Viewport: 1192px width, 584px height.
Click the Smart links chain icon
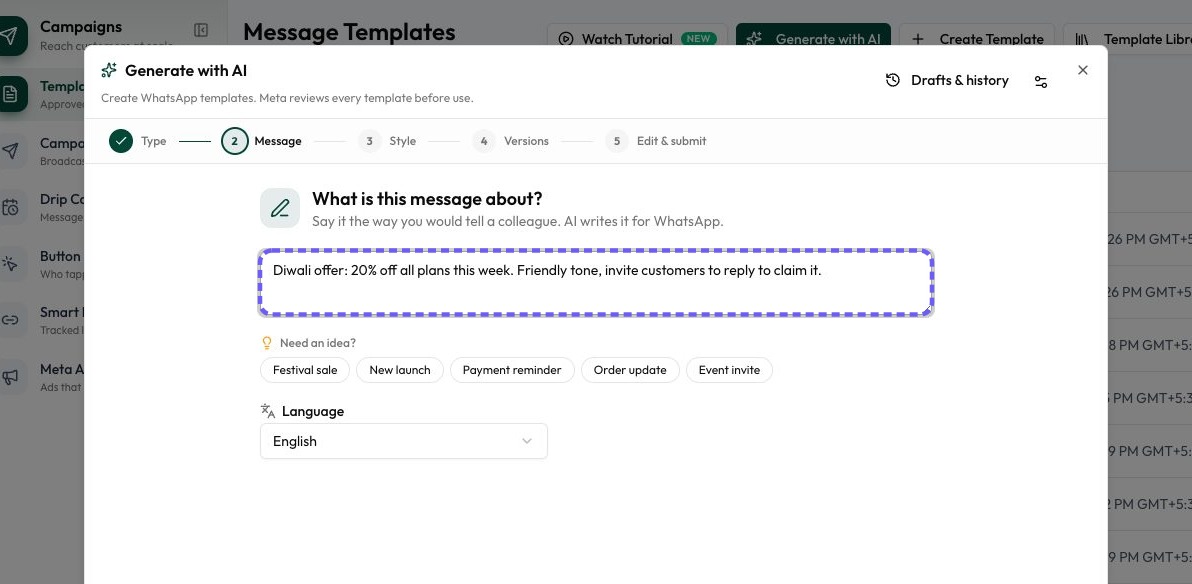coord(10,319)
